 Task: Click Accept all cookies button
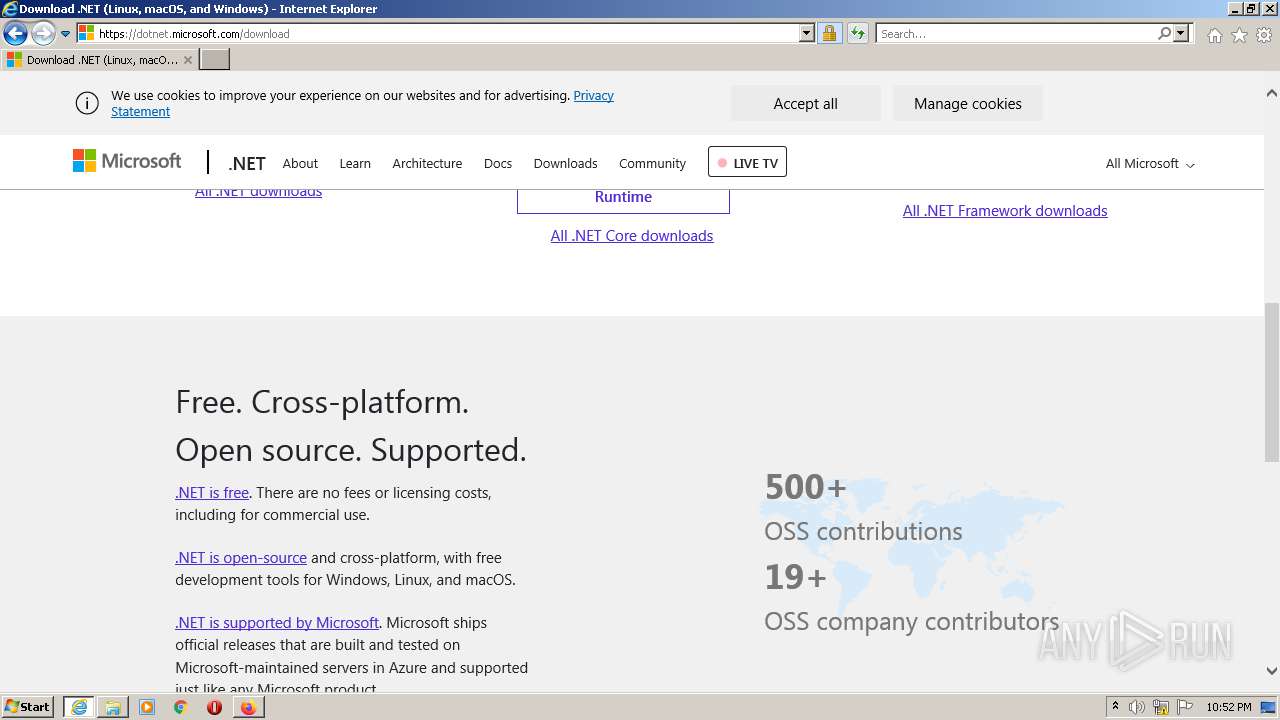coord(805,103)
